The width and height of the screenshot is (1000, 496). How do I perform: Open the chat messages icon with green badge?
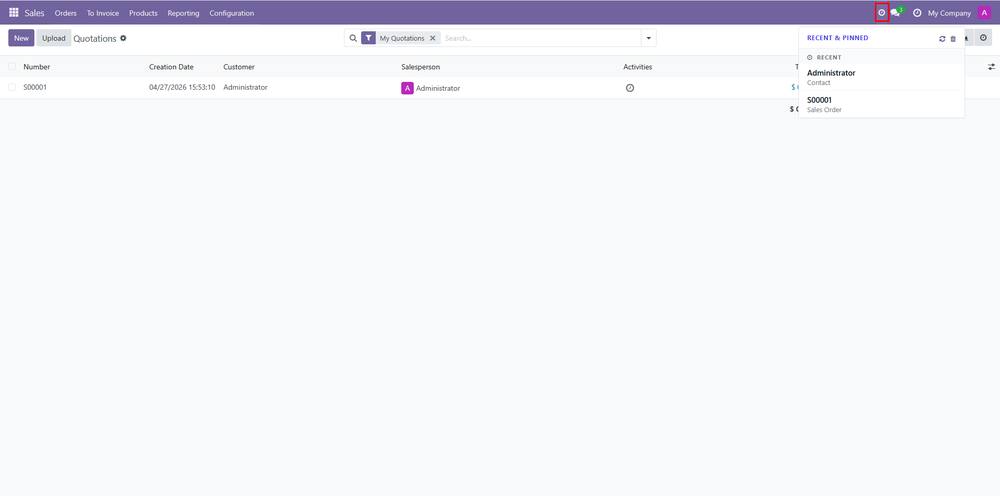pyautogui.click(x=897, y=12)
